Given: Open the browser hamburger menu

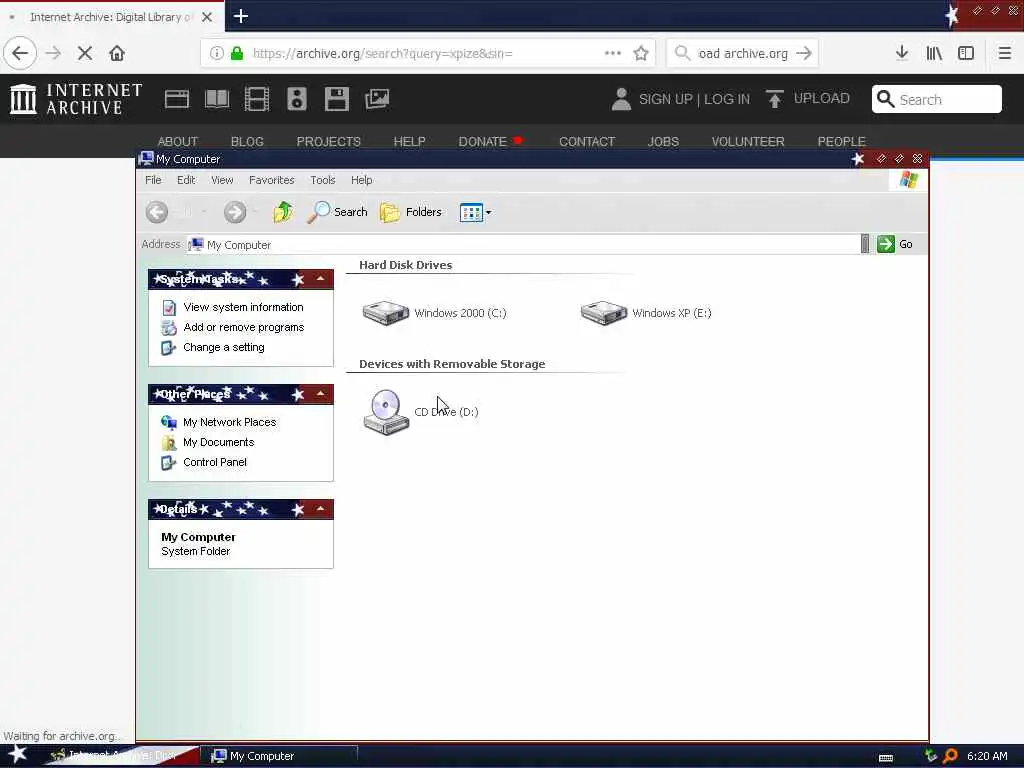Looking at the screenshot, I should 1004,54.
